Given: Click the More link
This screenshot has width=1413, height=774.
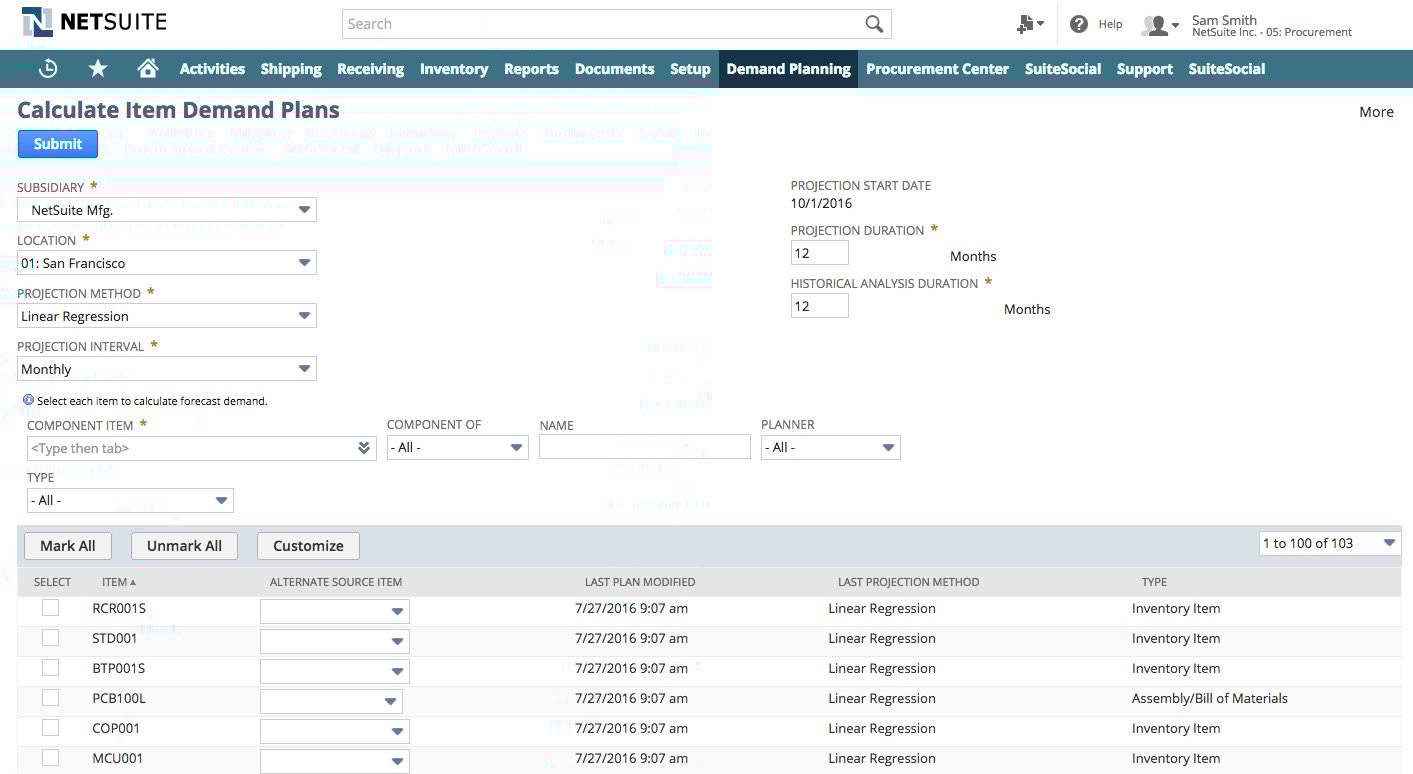Looking at the screenshot, I should pyautogui.click(x=1376, y=112).
